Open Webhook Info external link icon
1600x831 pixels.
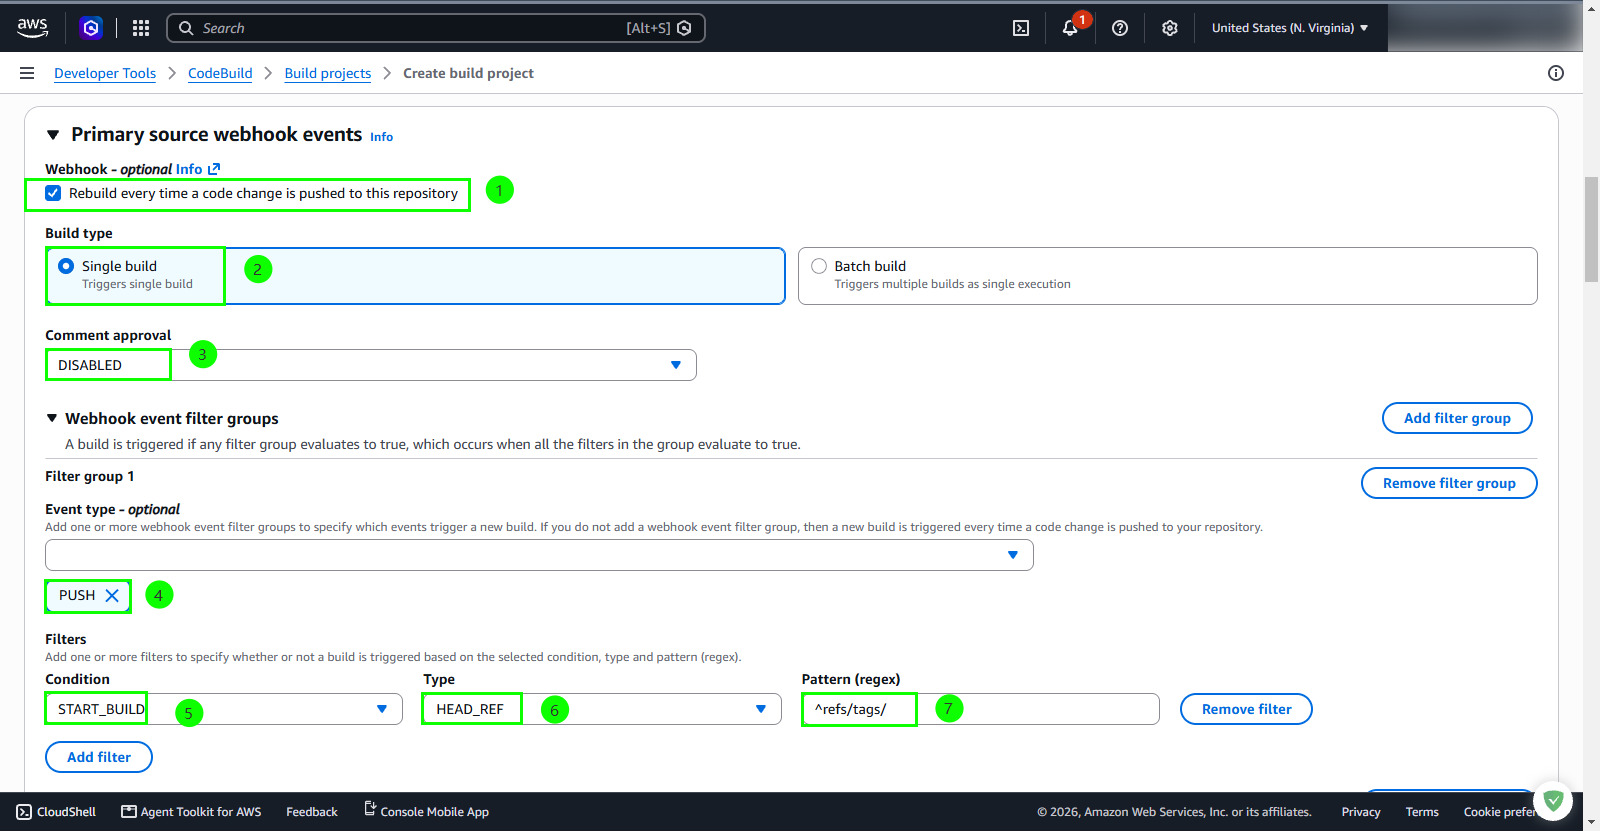214,169
